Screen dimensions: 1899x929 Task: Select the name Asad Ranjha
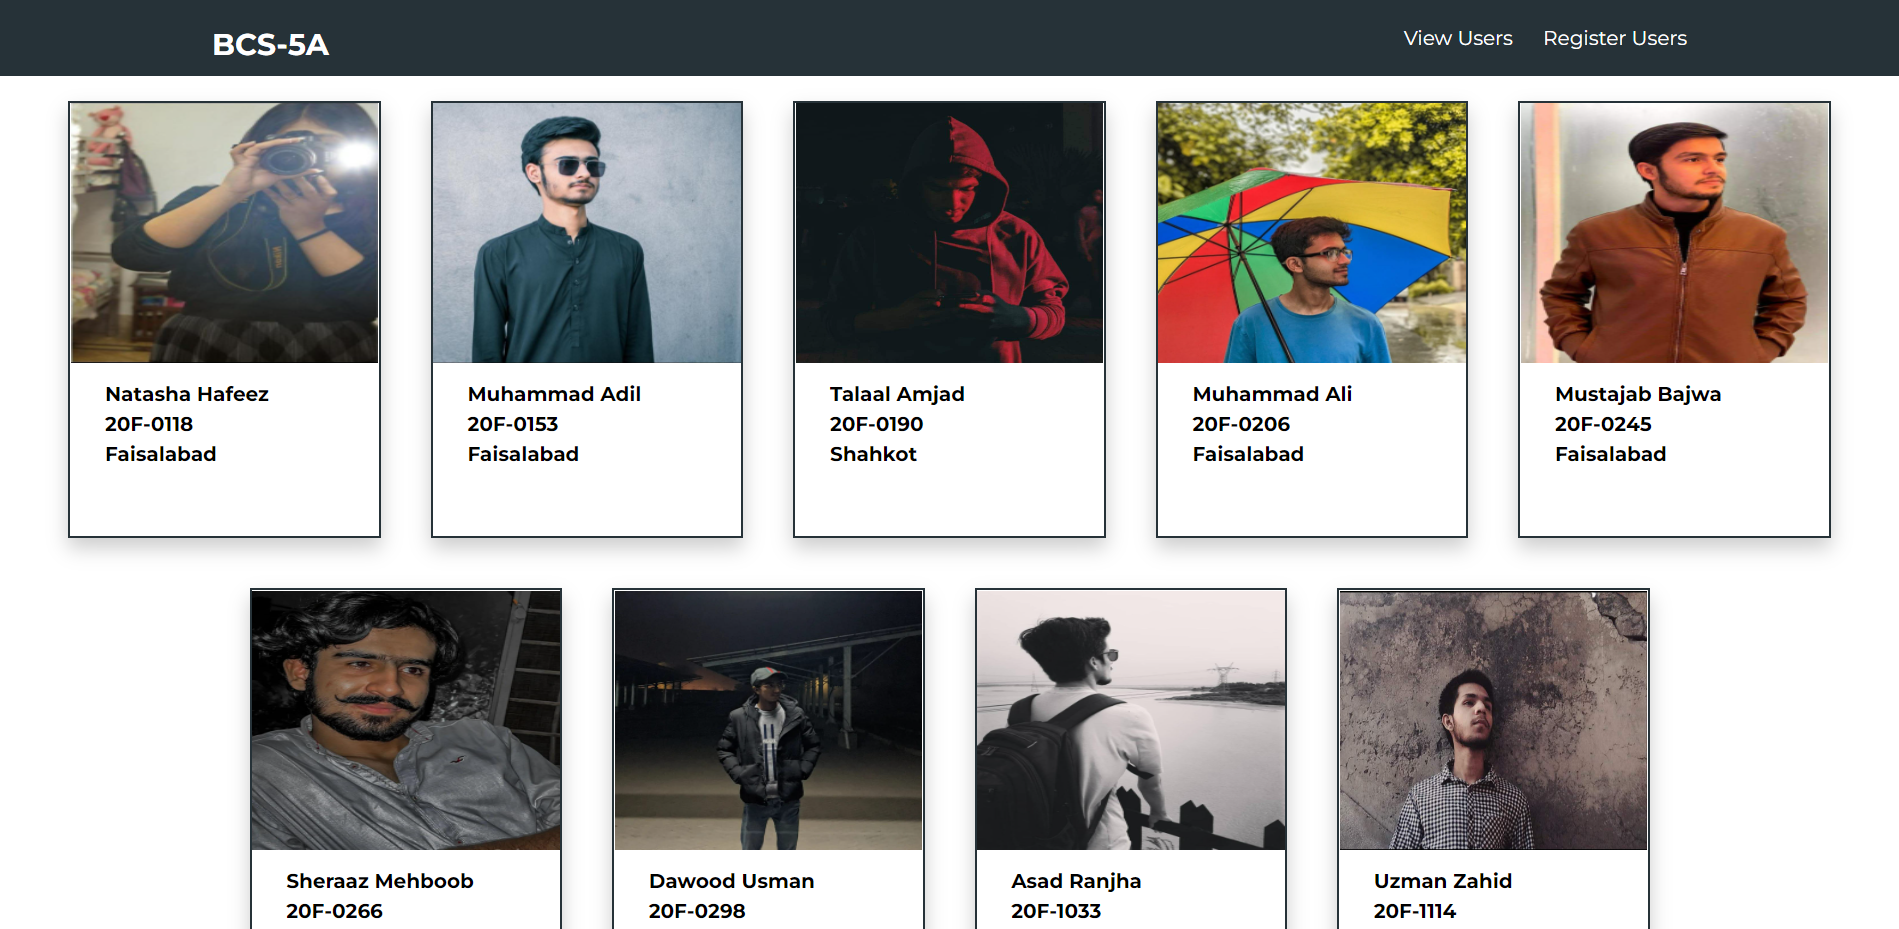(x=1076, y=881)
